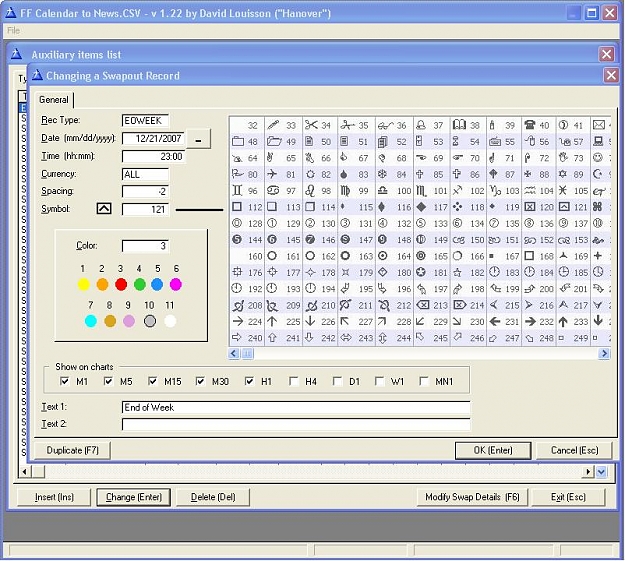Select the blue color swatch 5
Screen dimensions: 625x561
(157, 284)
